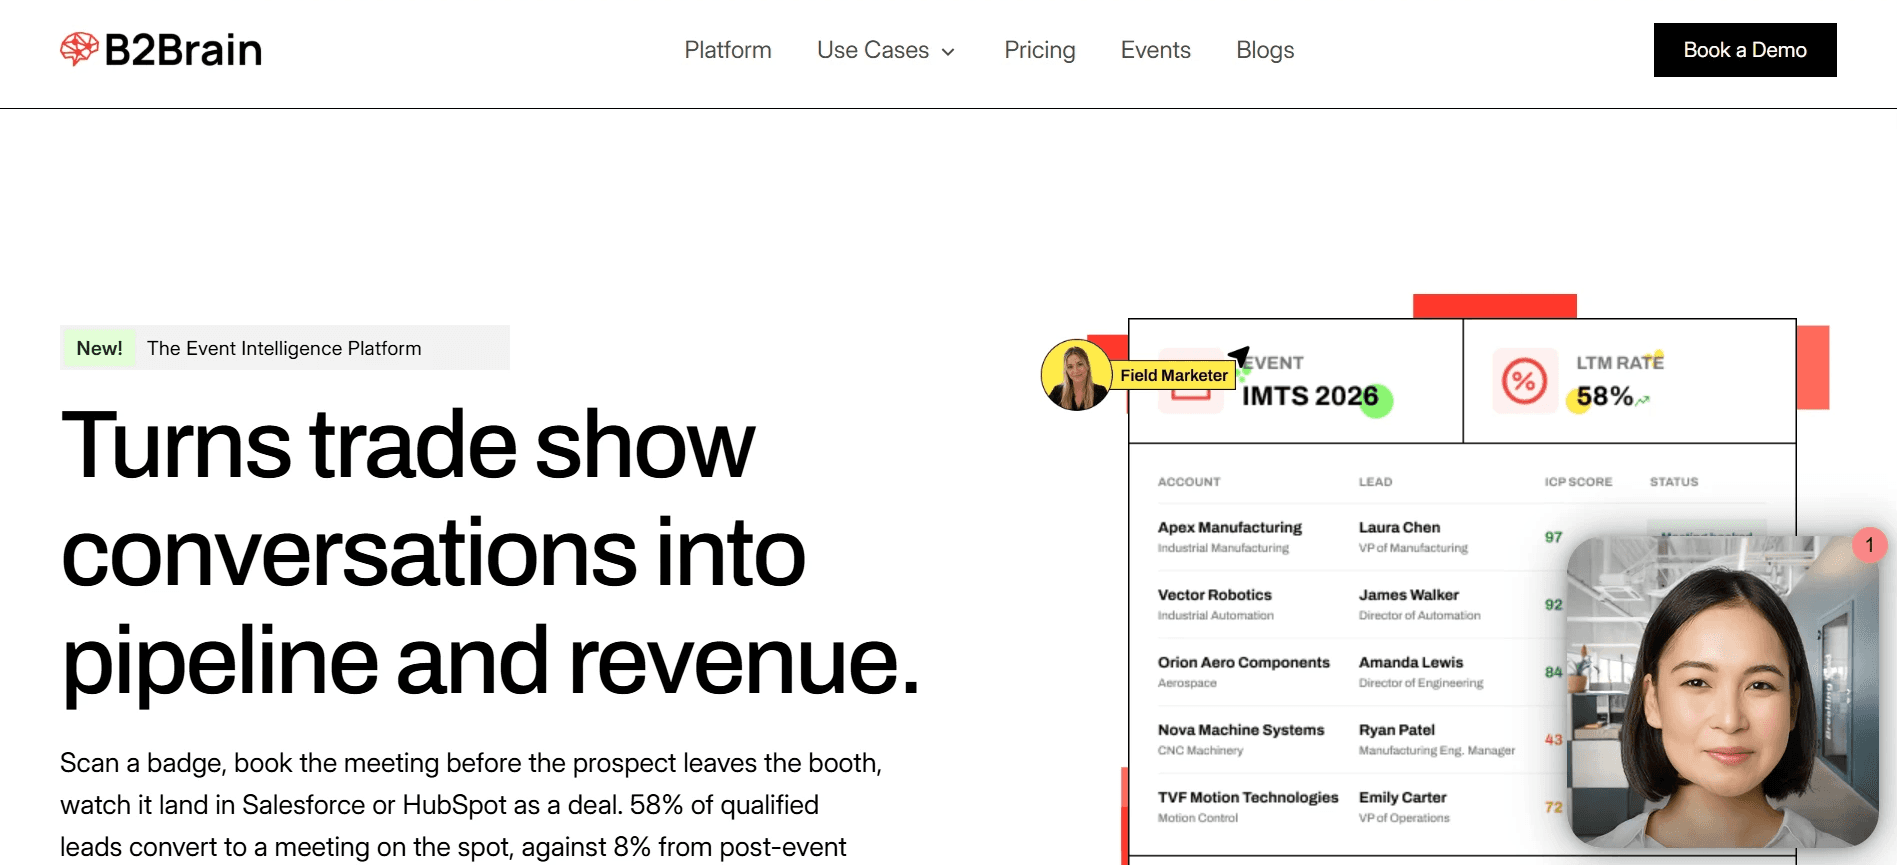Click the "Director of Engineering" title text
Screen dimensions: 1897x865
pyautogui.click(x=1421, y=683)
